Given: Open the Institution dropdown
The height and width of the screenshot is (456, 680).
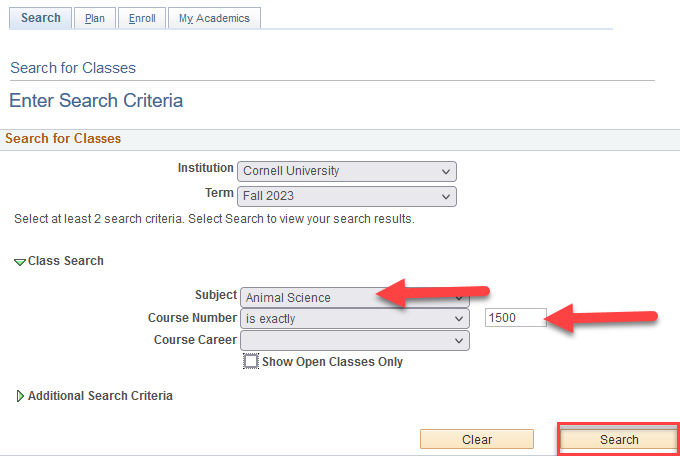Looking at the screenshot, I should (347, 171).
